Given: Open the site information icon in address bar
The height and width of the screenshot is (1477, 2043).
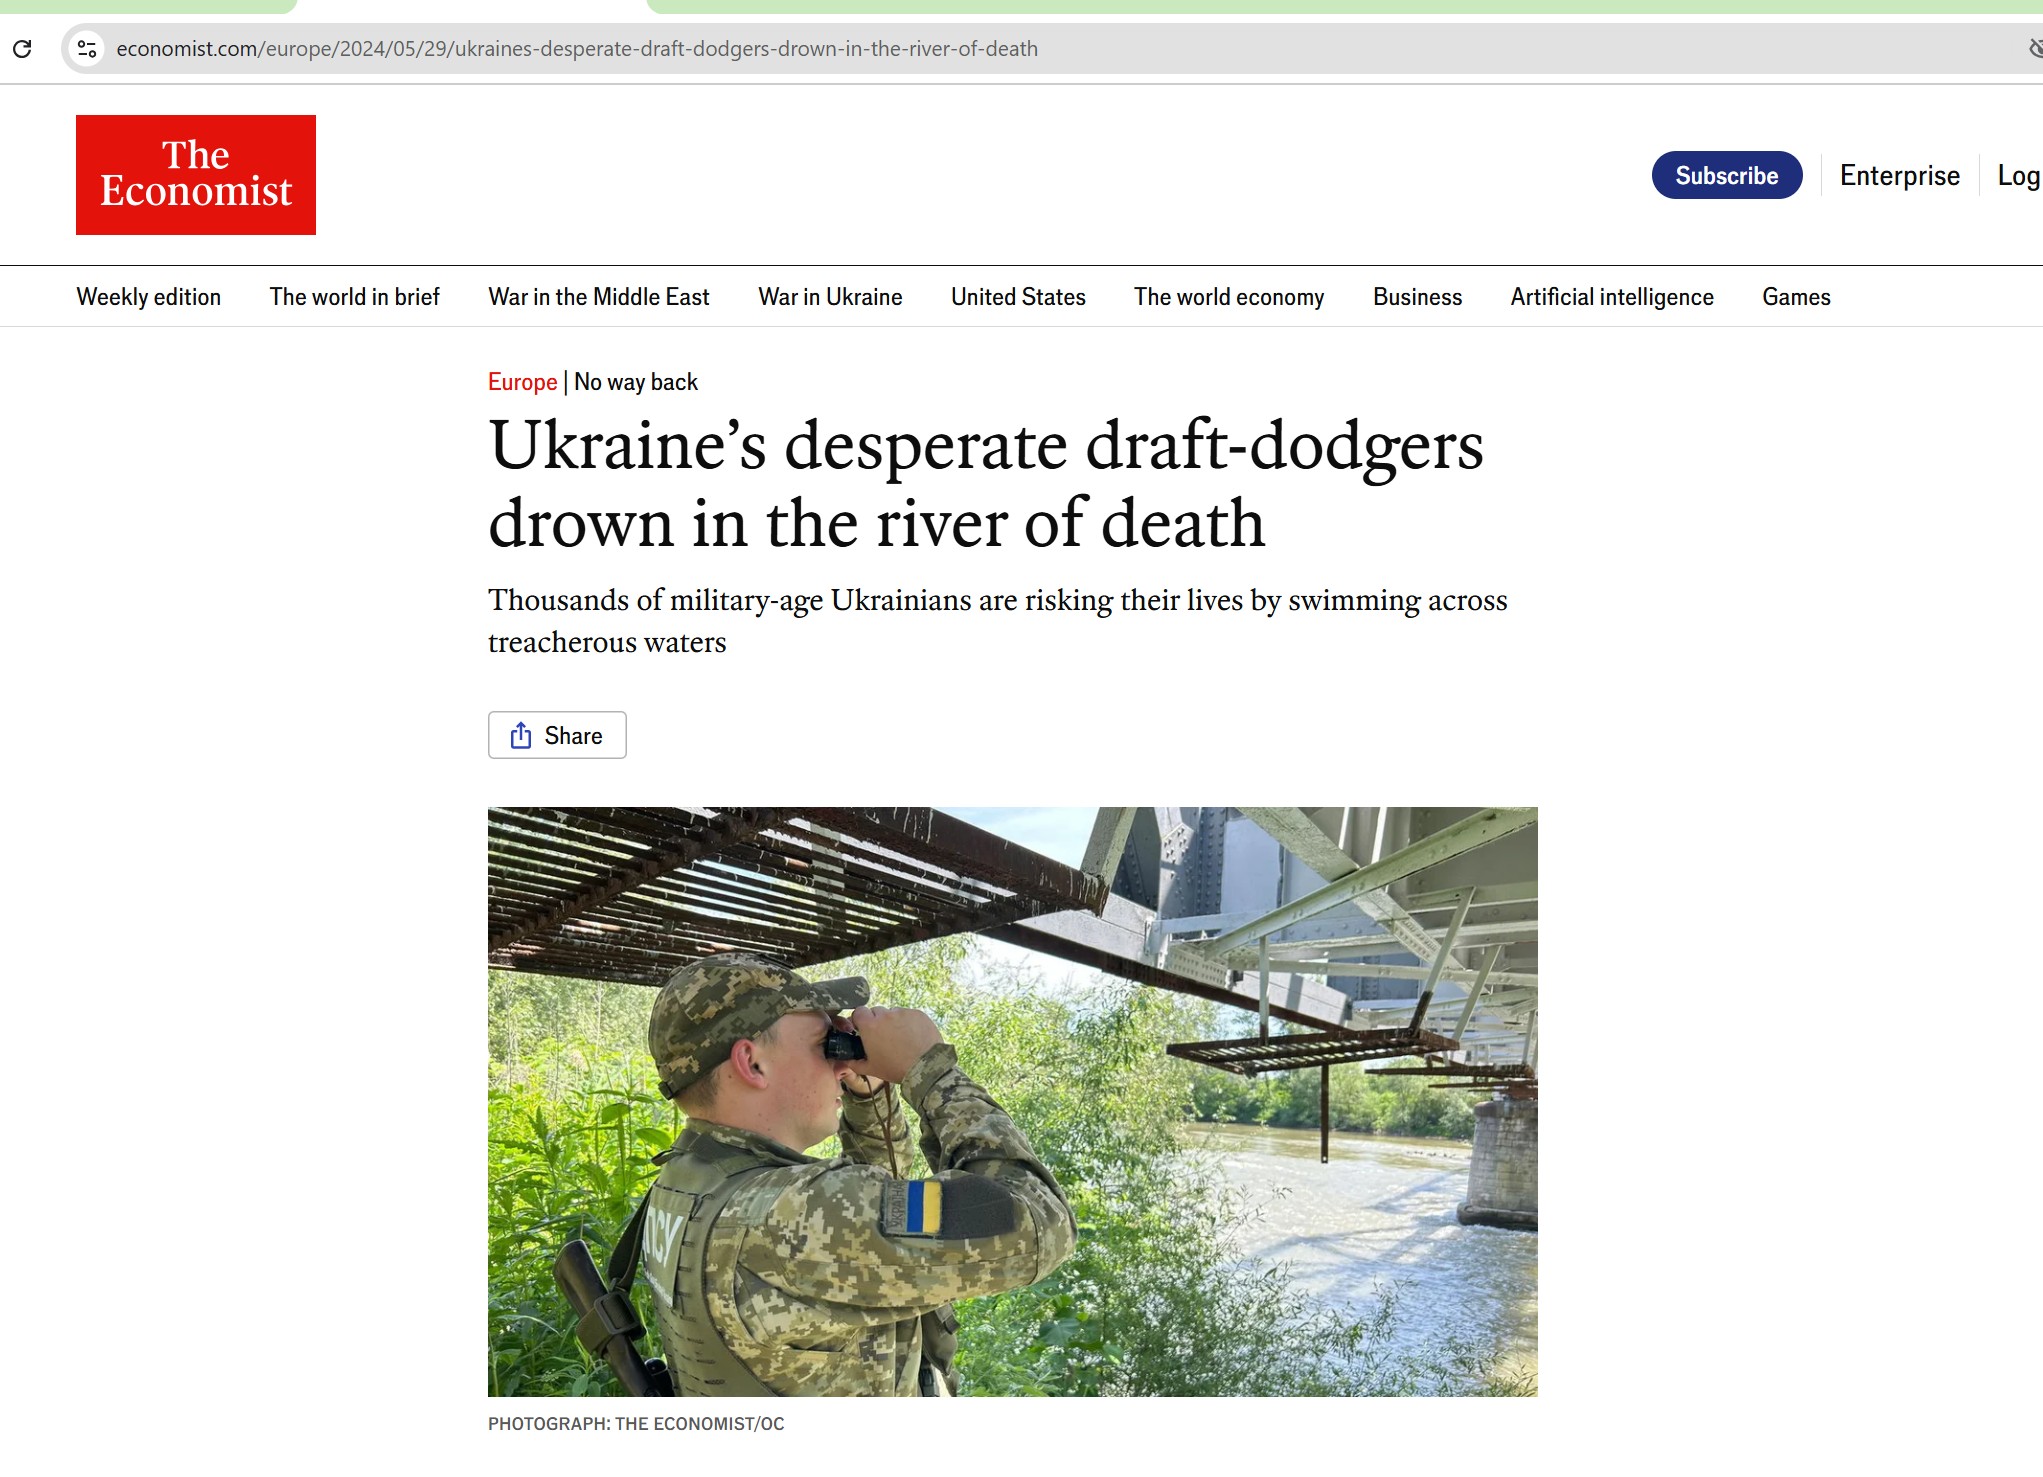Looking at the screenshot, I should [87, 48].
